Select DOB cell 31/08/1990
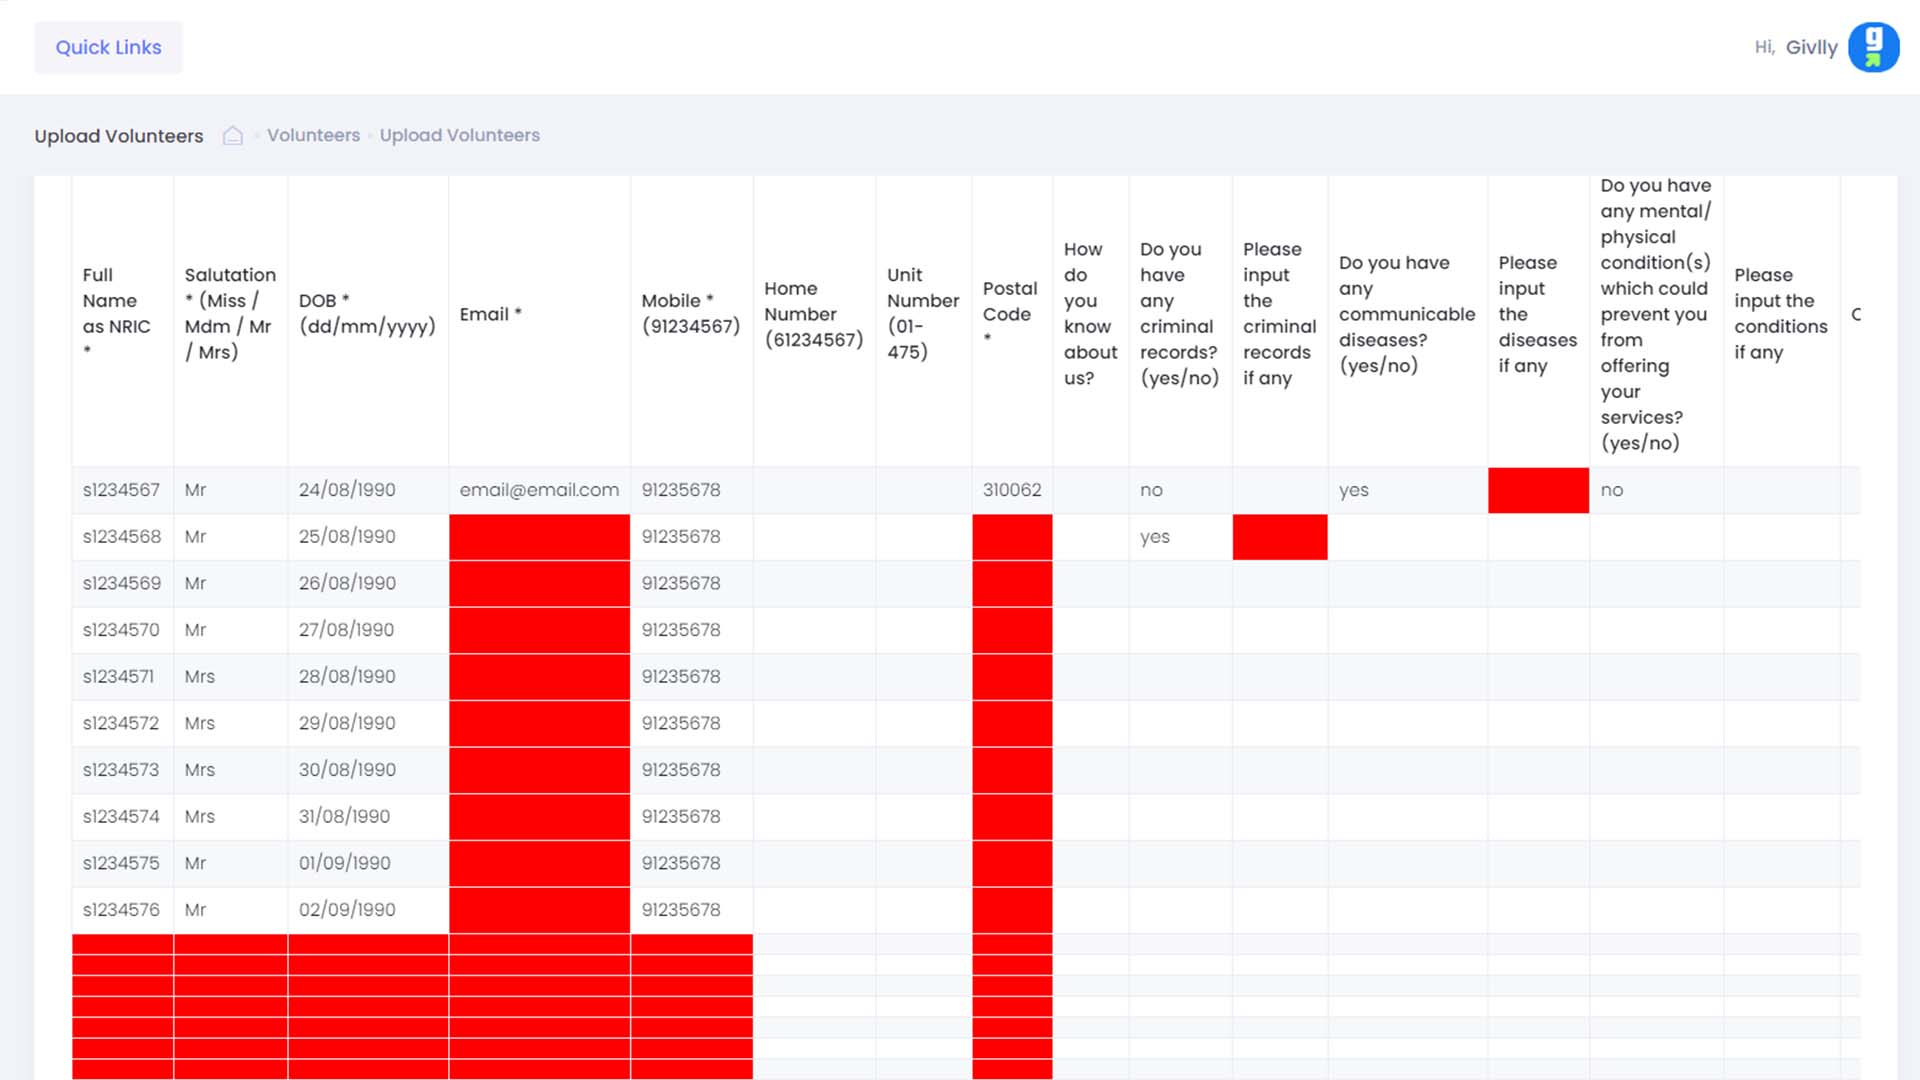This screenshot has width=1920, height=1080. [344, 816]
